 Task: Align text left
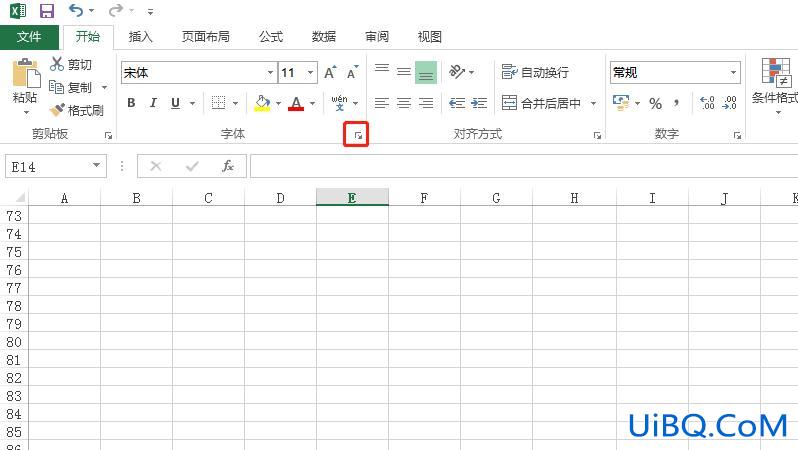(x=382, y=103)
